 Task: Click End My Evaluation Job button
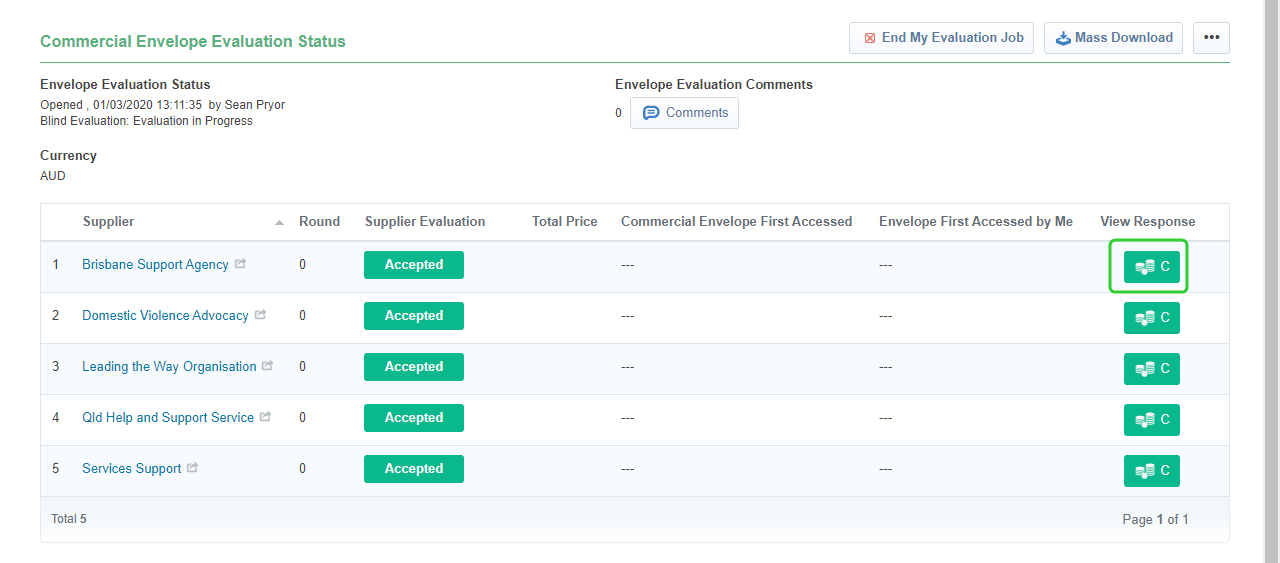941,38
